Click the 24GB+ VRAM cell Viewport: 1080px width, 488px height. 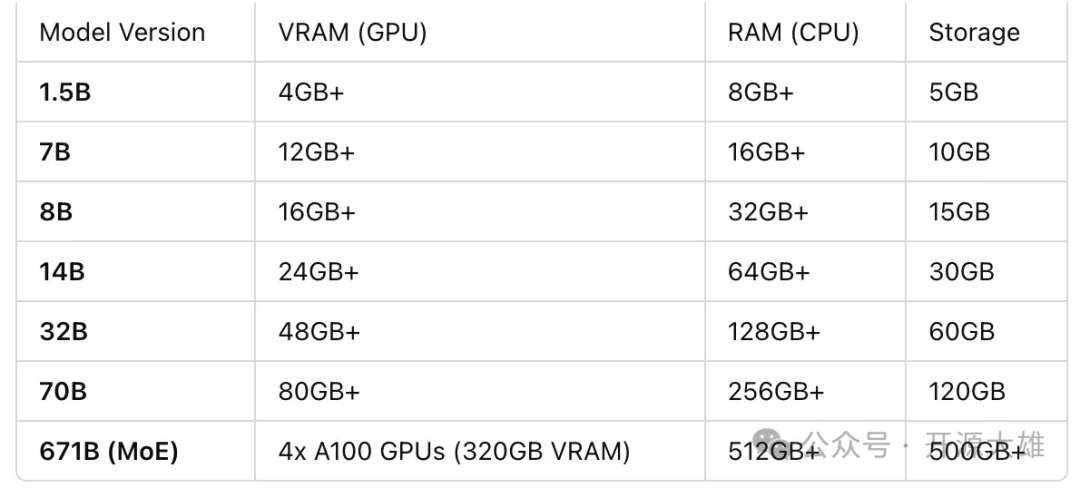coord(319,271)
